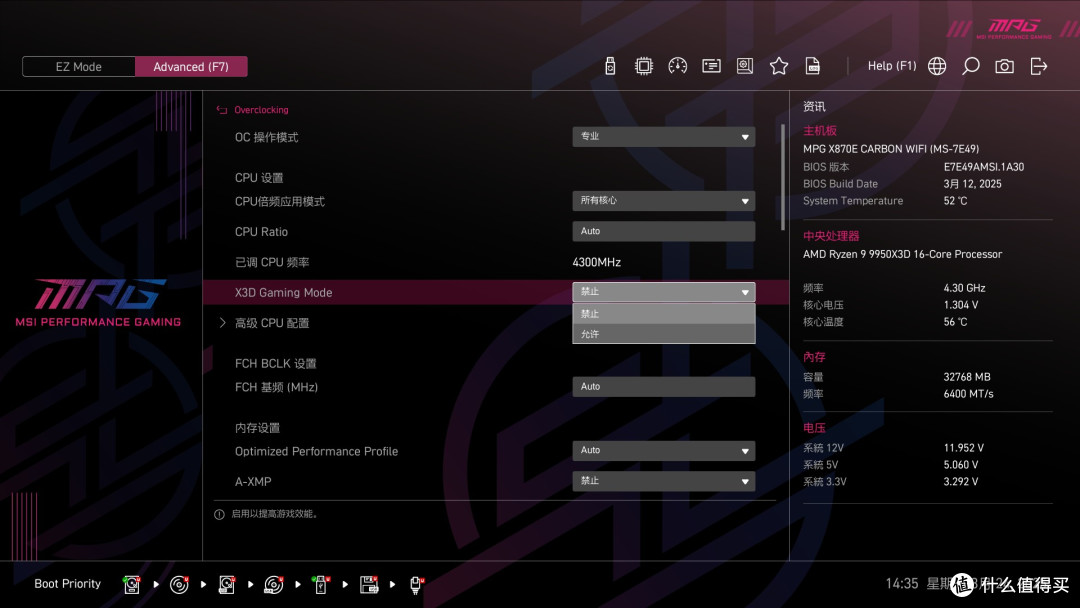Click the 1.304 V core voltage value
This screenshot has height=608, width=1080.
coord(961,304)
